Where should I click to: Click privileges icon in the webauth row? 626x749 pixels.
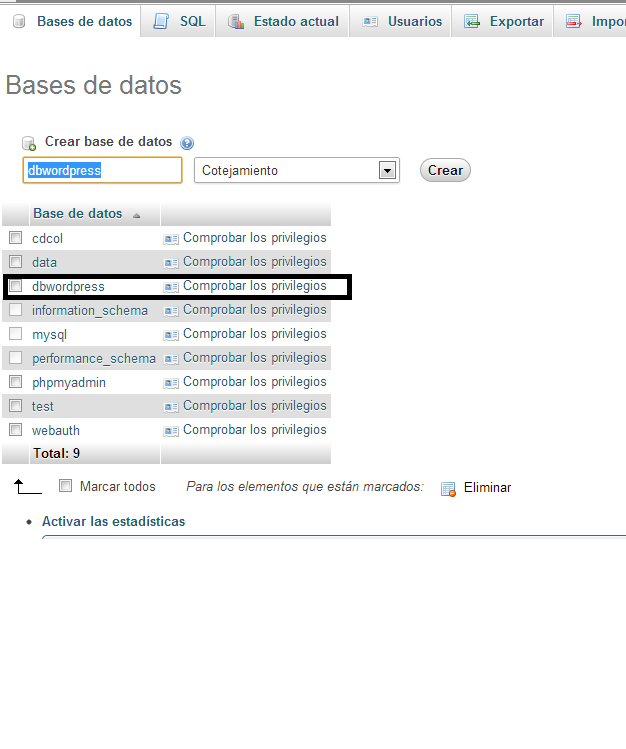[171, 431]
